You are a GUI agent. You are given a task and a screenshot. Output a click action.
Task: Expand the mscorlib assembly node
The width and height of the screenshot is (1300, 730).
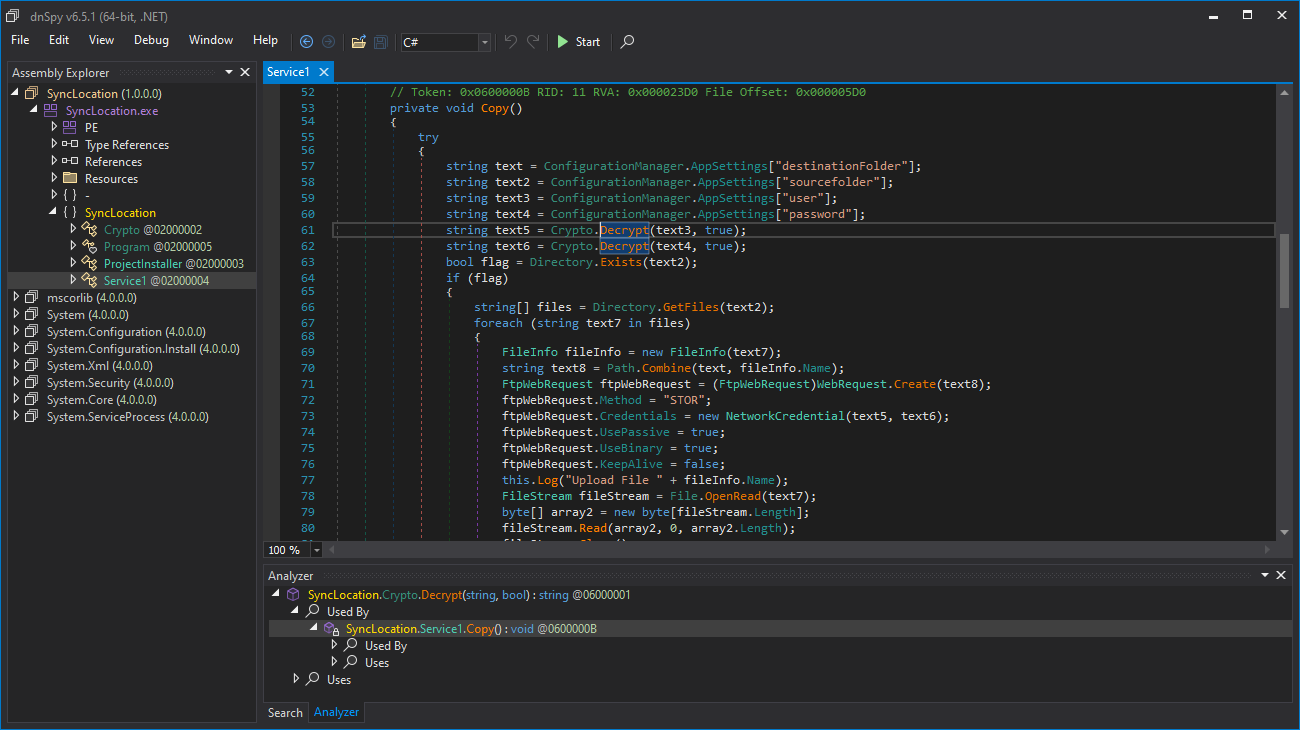pos(16,297)
